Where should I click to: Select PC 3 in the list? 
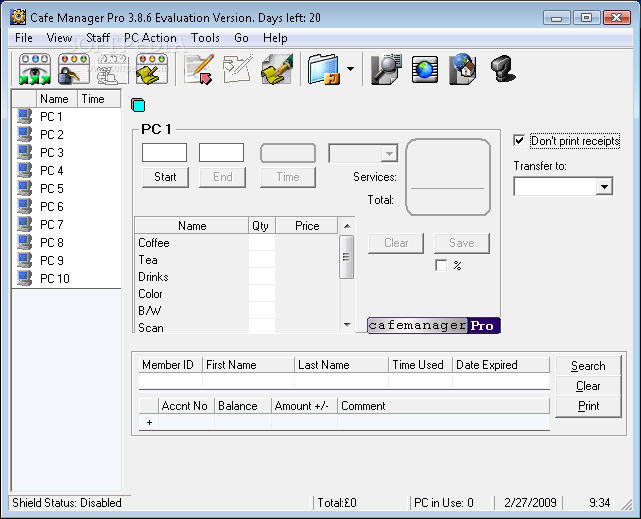pos(52,152)
